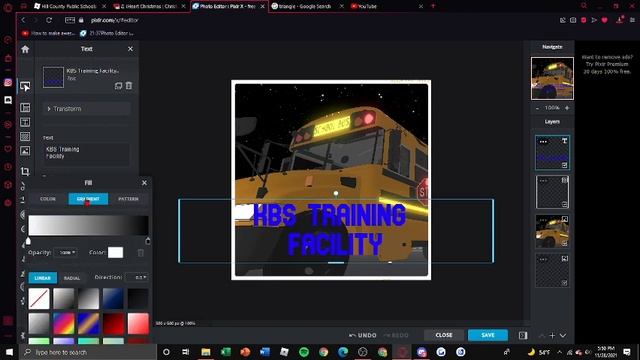Viewport: 640px width, 360px height.
Task: Switch to the Color fill tab
Action: click(48, 199)
